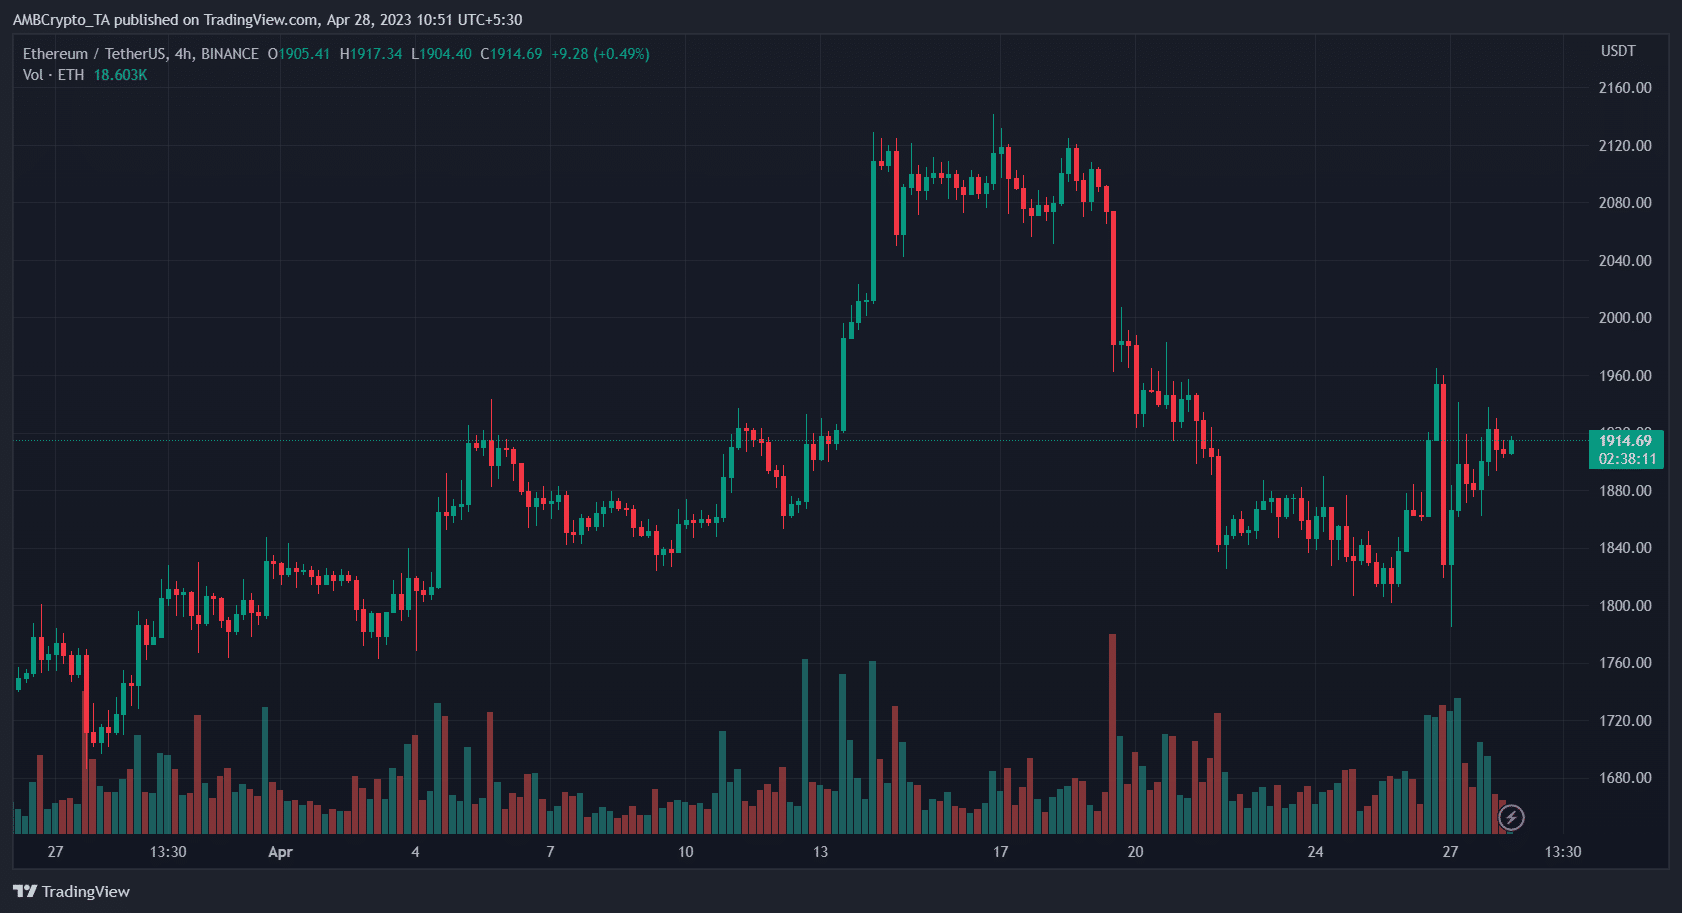Click the countdown timer 02:38:11
Screen dimensions: 1682x913
[x=1627, y=459]
